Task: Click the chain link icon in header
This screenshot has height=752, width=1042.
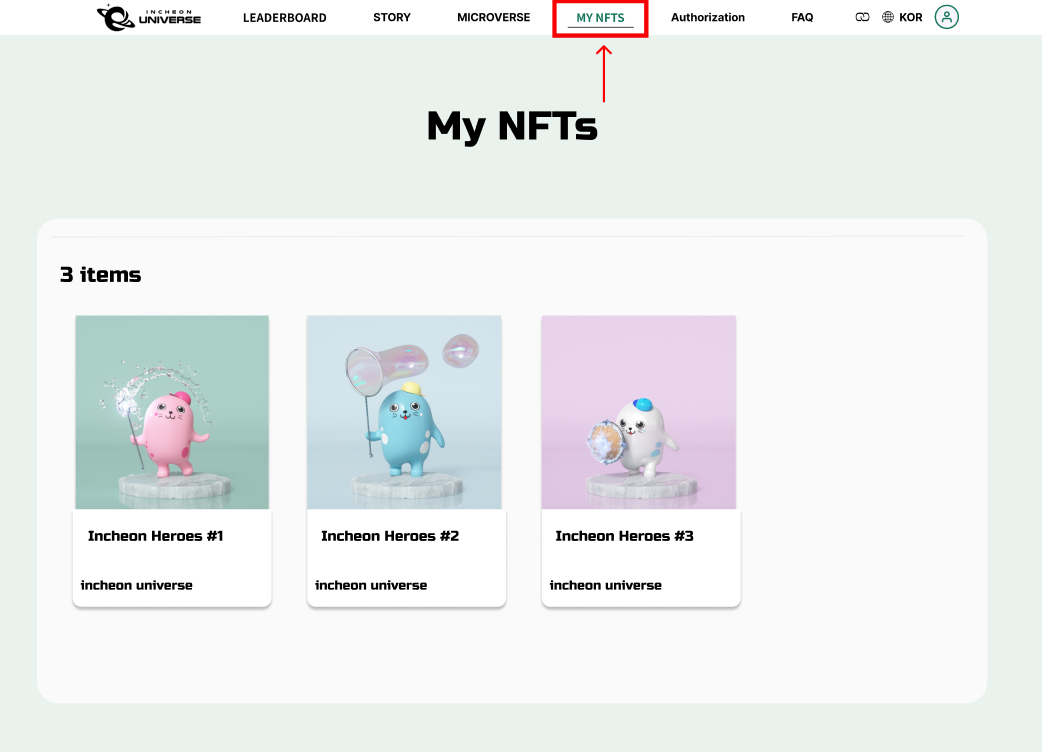Action: (862, 17)
